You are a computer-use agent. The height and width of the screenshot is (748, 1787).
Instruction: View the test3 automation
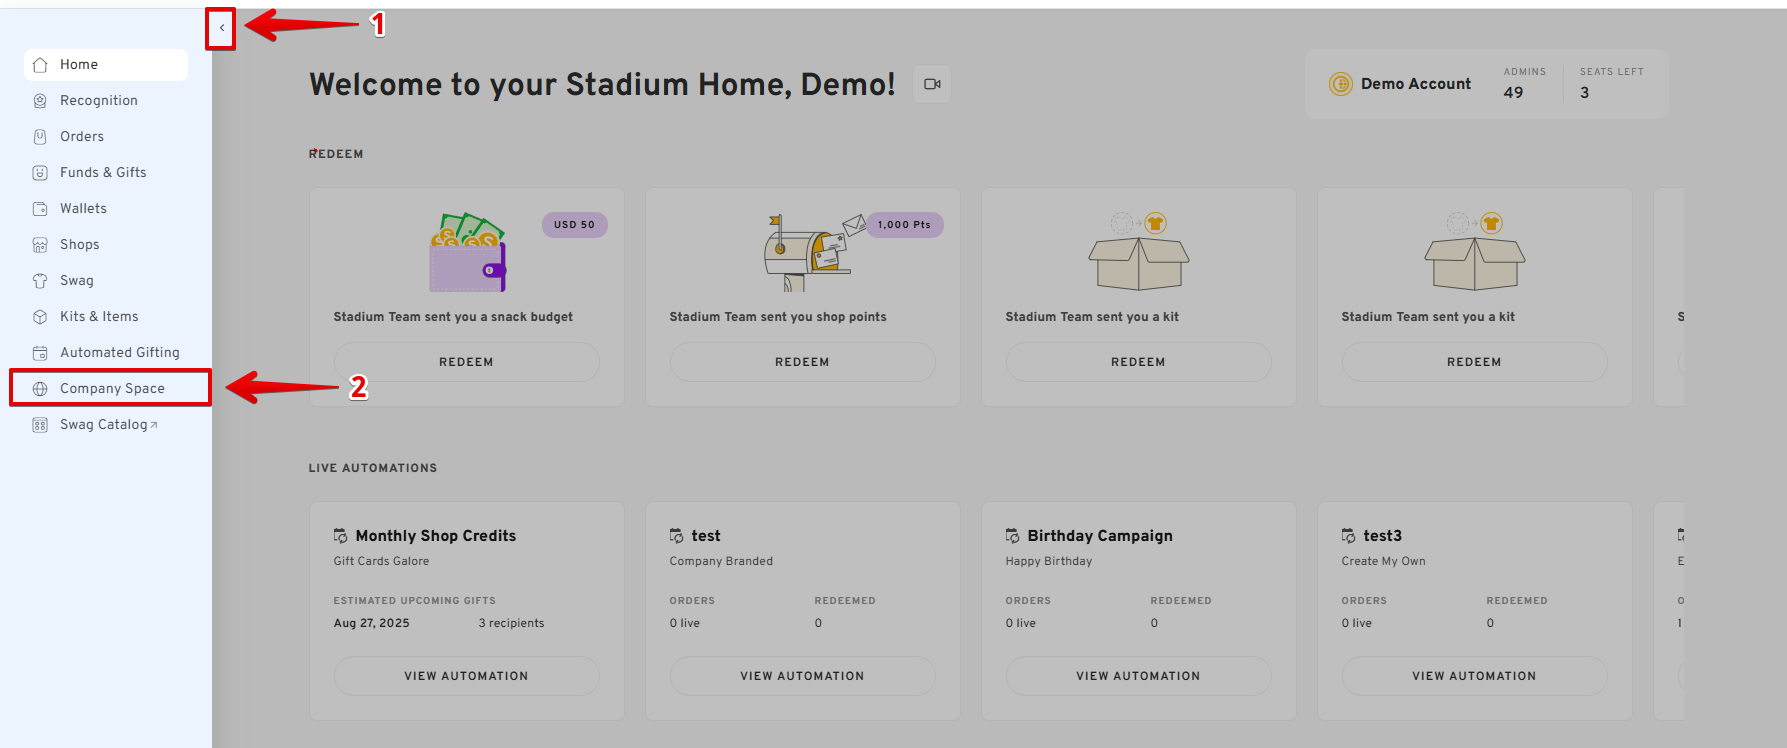pyautogui.click(x=1474, y=676)
